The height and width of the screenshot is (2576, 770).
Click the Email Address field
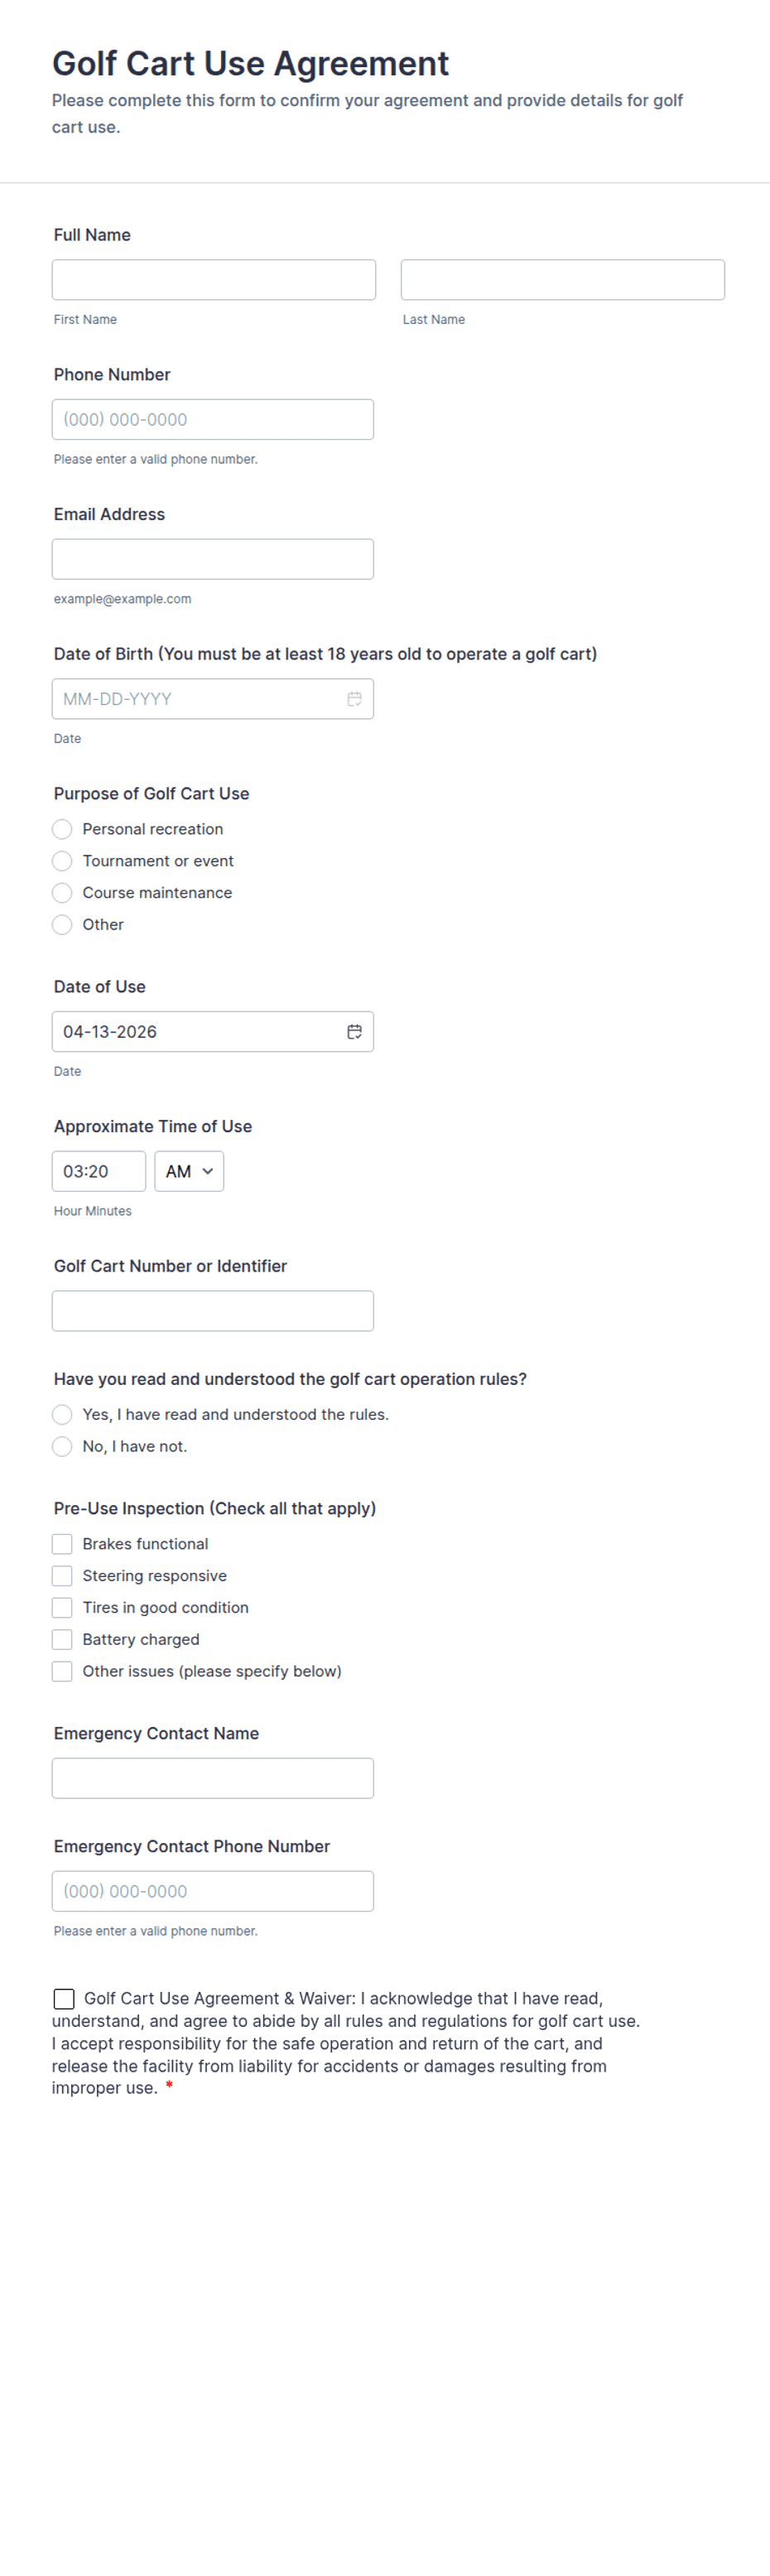click(213, 560)
